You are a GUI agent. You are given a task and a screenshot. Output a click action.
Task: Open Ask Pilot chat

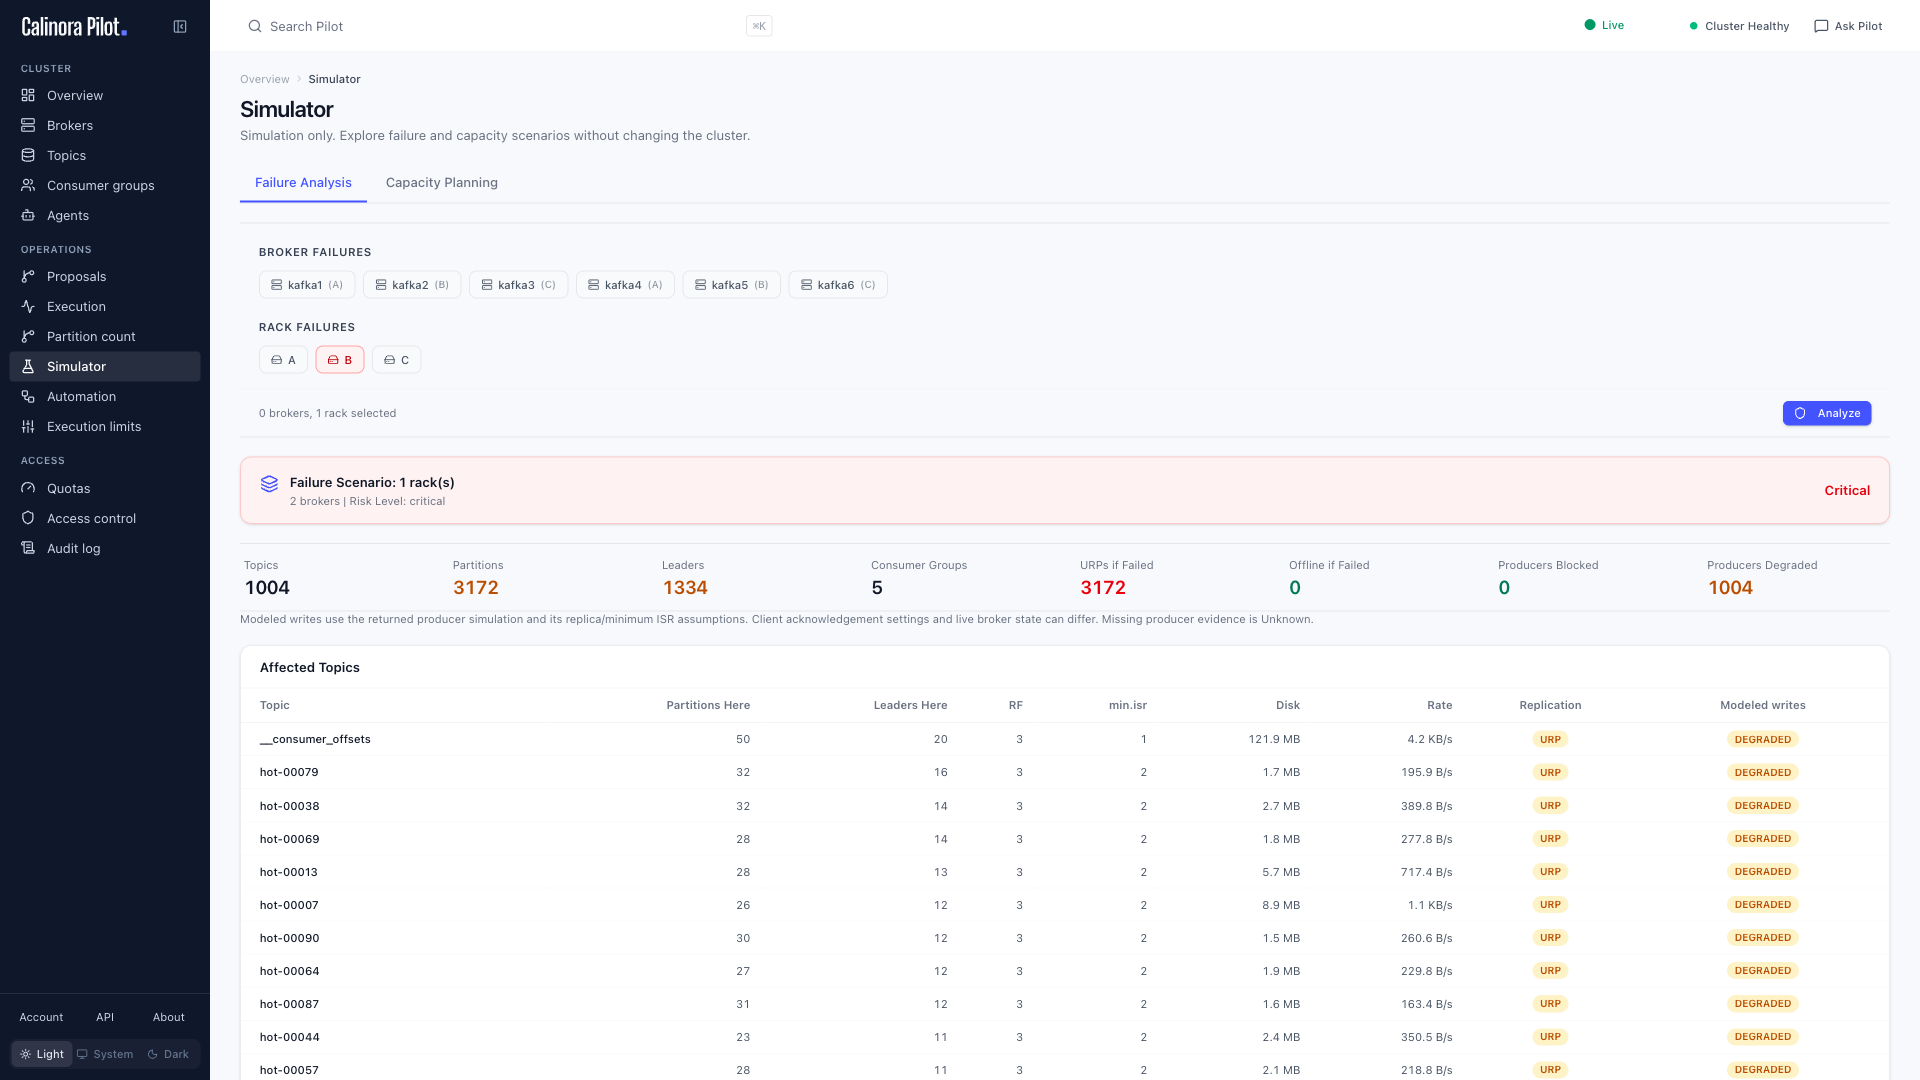pyautogui.click(x=1848, y=26)
